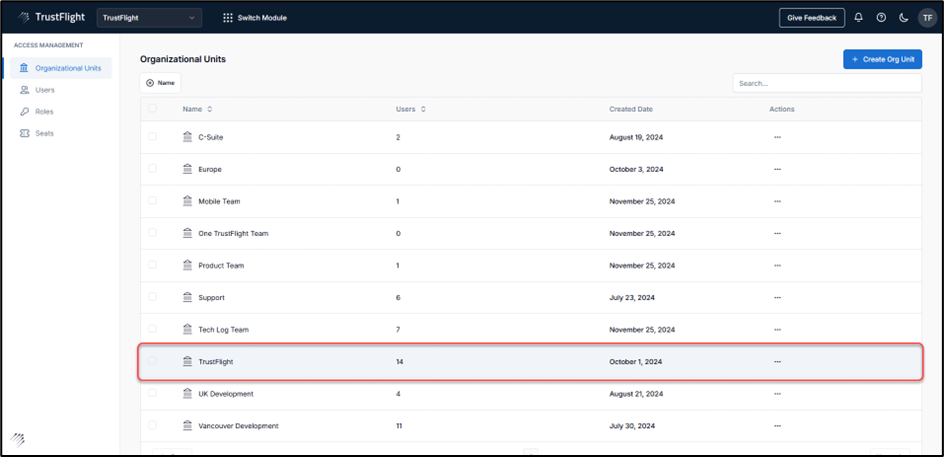Viewport: 944px width, 457px height.
Task: Check the select-all checkbox in table header
Action: pyautogui.click(x=152, y=109)
